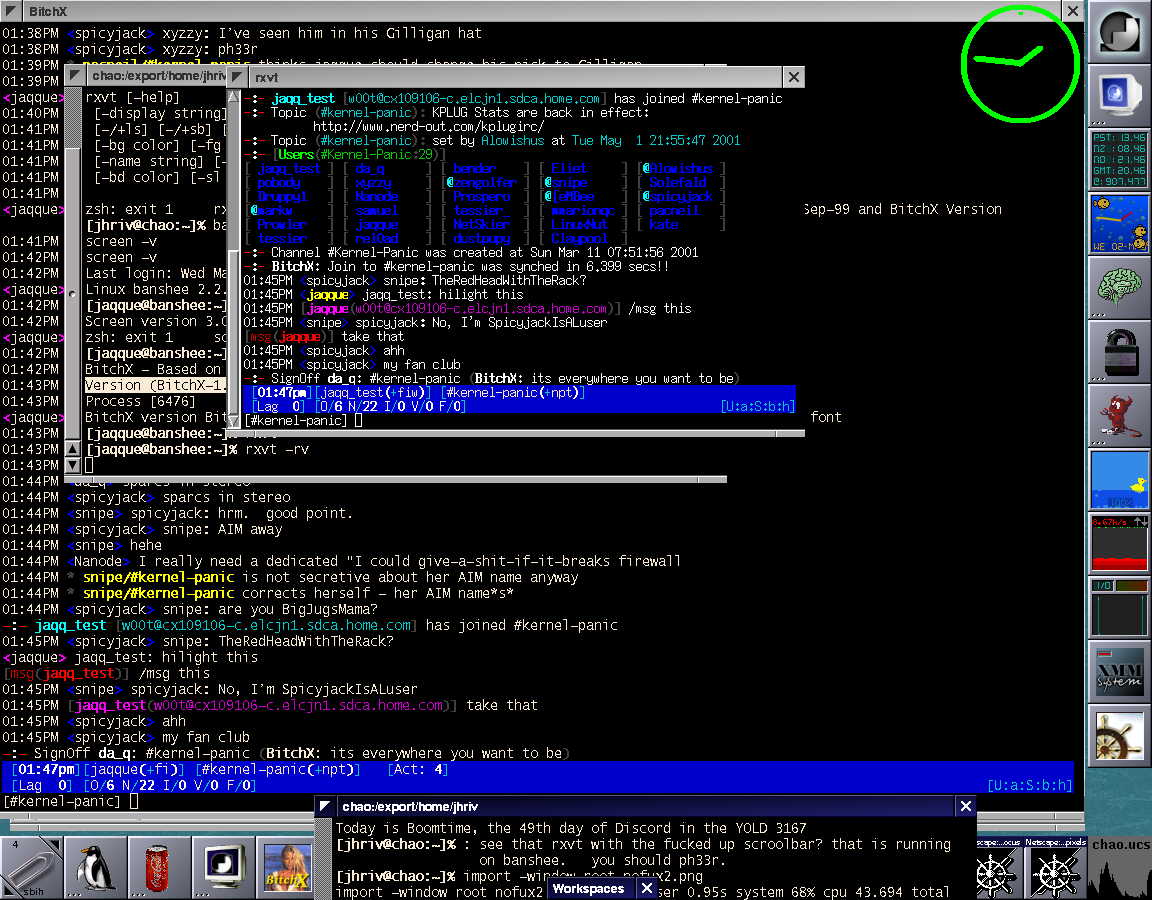
Task: Open window menu of upper chao rxvt window
Action: pos(74,76)
